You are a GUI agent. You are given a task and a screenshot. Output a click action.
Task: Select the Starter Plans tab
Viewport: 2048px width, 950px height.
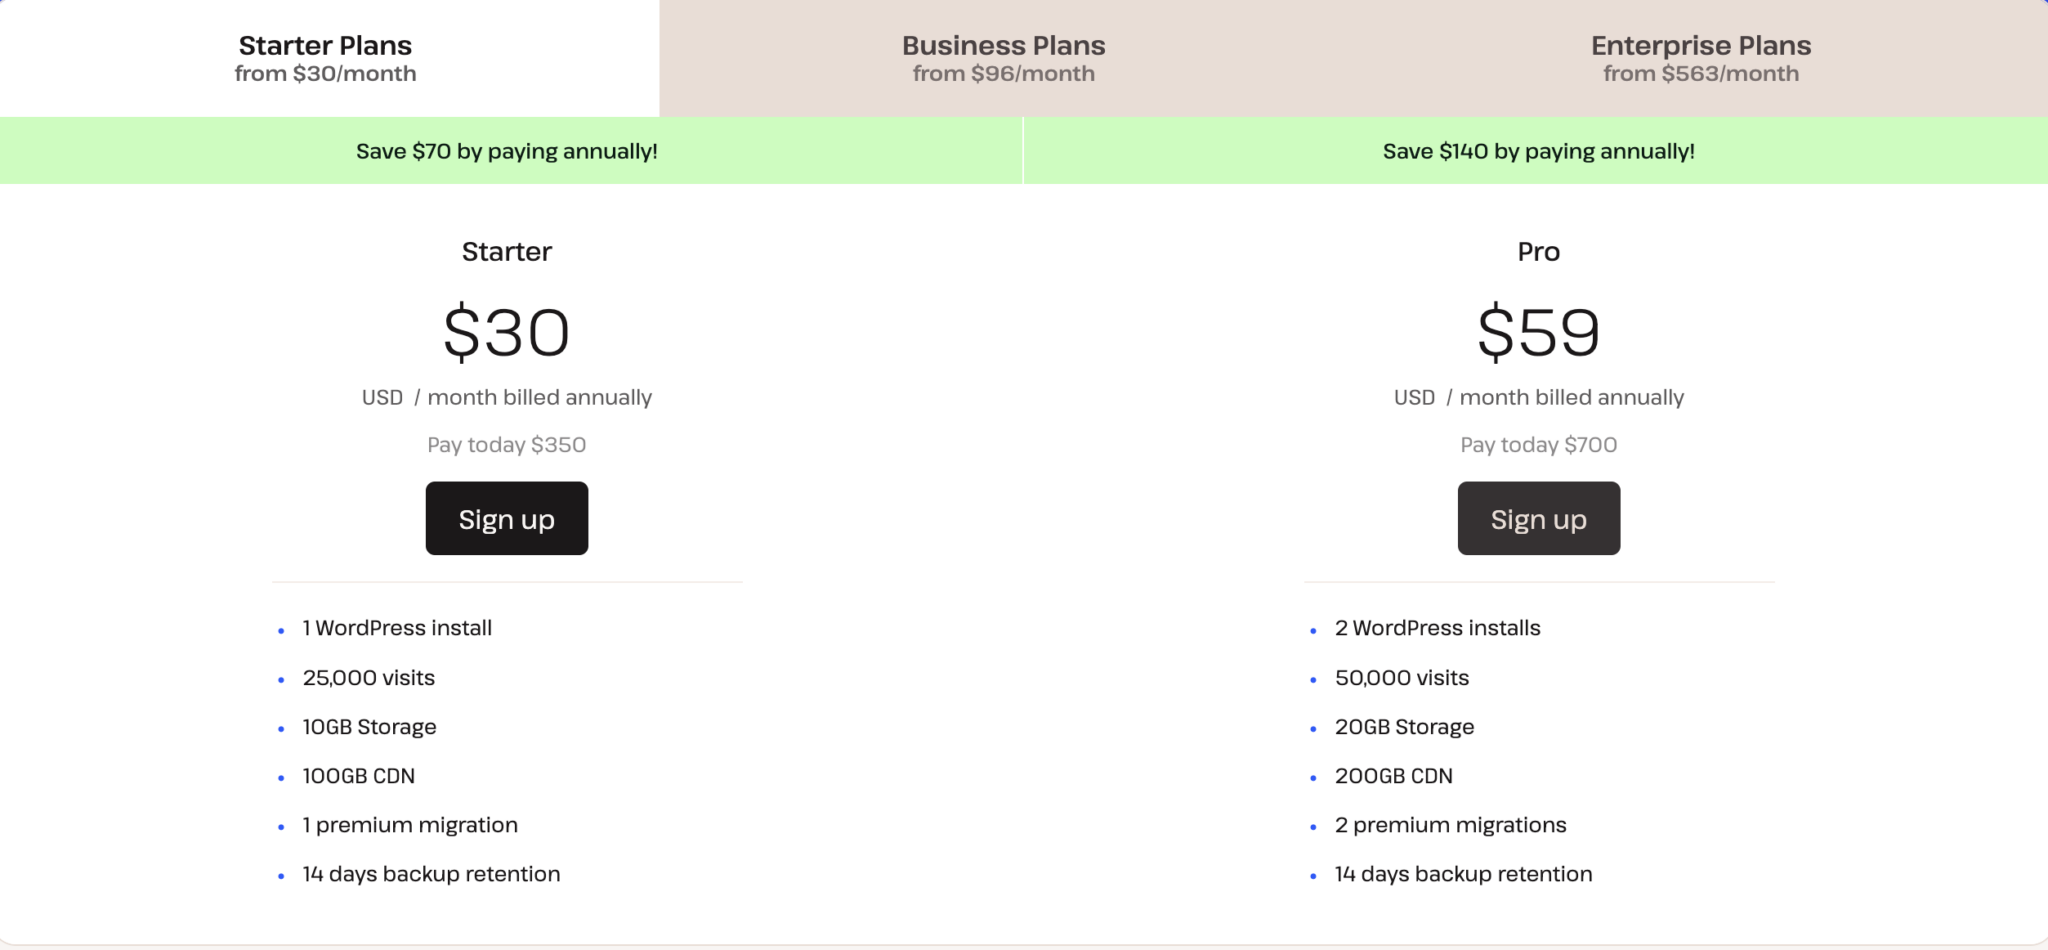(324, 57)
